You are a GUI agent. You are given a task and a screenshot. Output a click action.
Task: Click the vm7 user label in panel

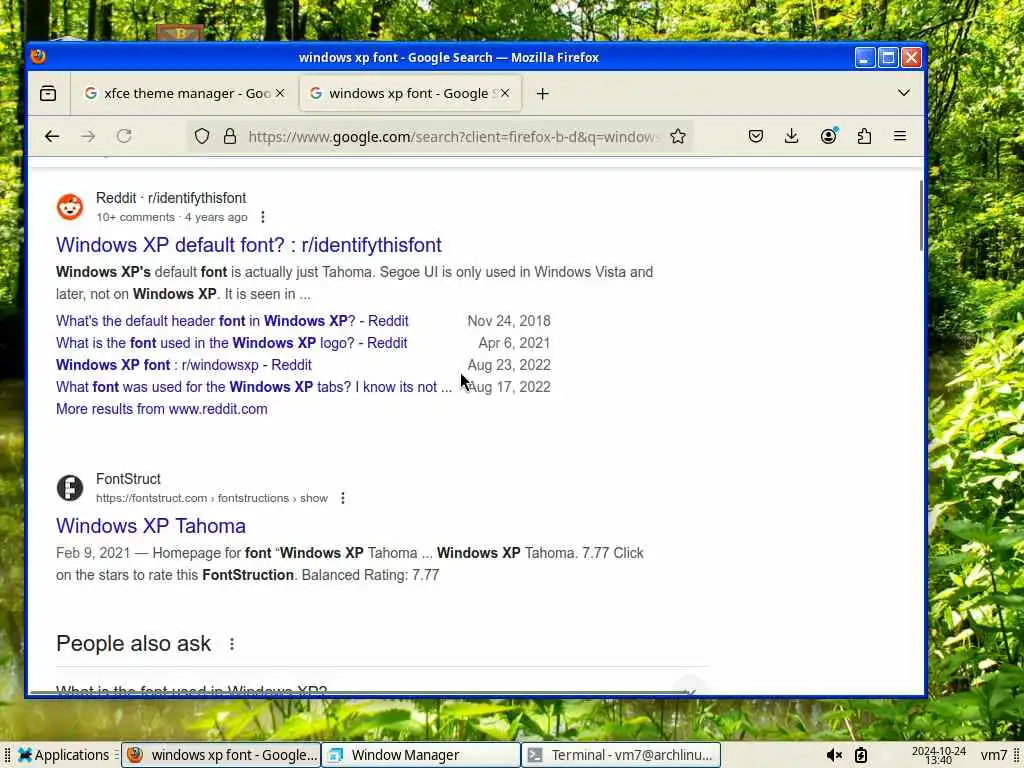pyautogui.click(x=993, y=755)
